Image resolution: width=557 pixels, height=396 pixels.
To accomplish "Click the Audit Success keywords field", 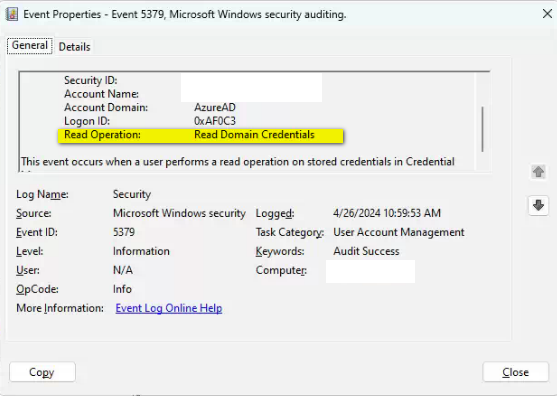I will pos(366,251).
